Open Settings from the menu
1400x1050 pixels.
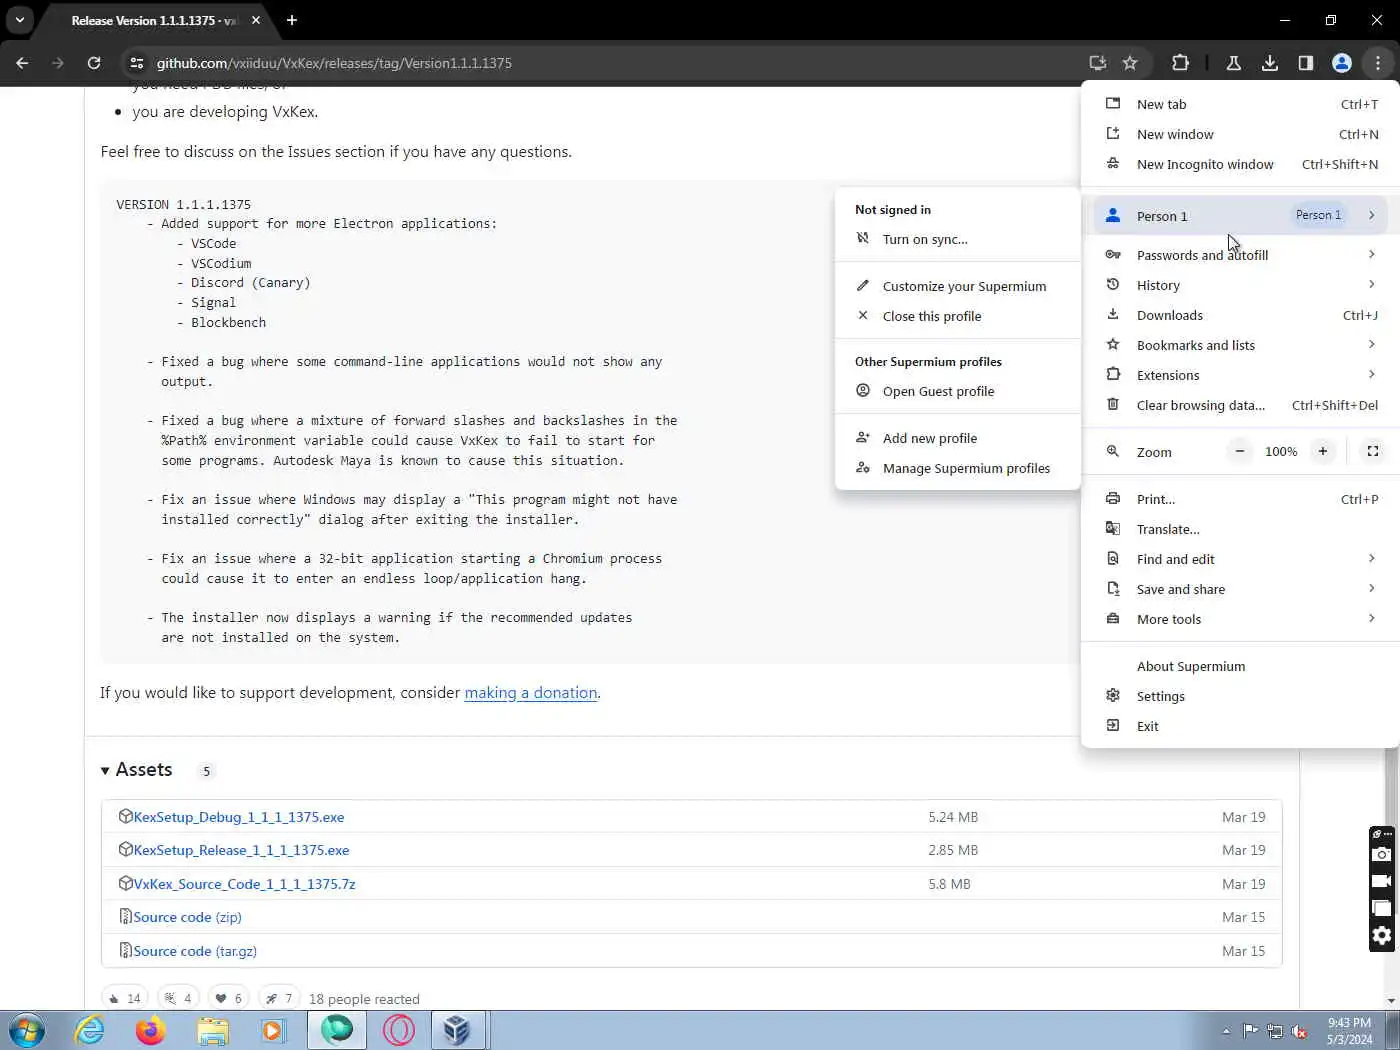(x=1239, y=696)
